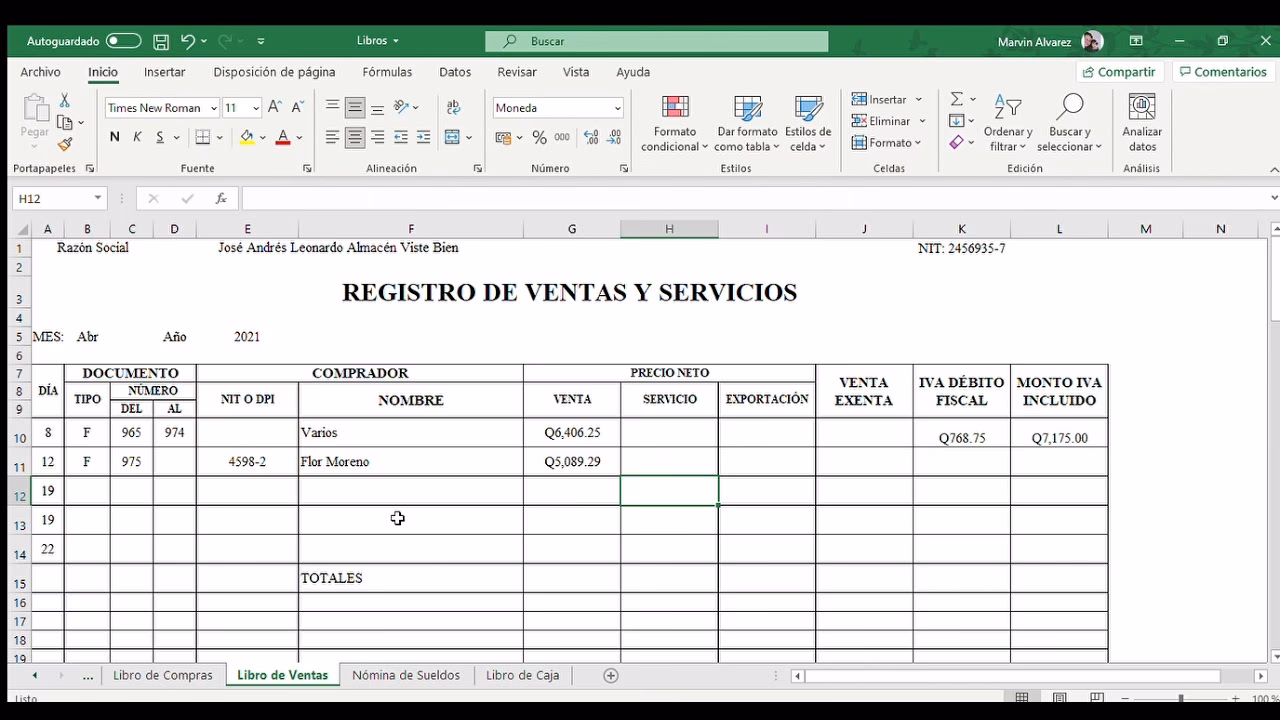Click the Comentarios button
The image size is (1280, 720).
click(x=1221, y=72)
